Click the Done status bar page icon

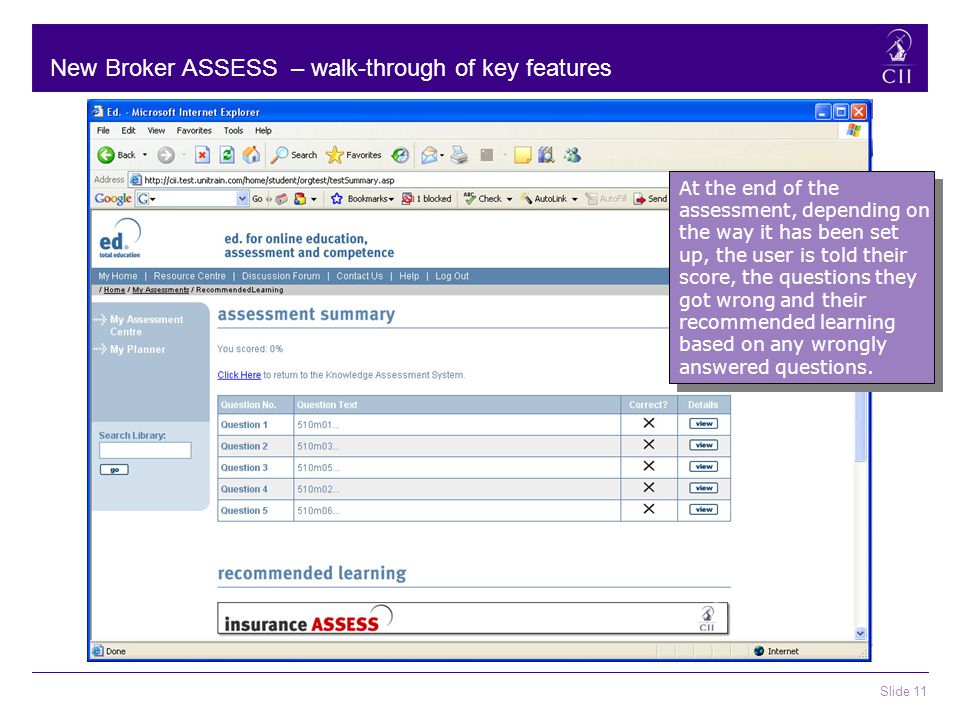click(98, 651)
